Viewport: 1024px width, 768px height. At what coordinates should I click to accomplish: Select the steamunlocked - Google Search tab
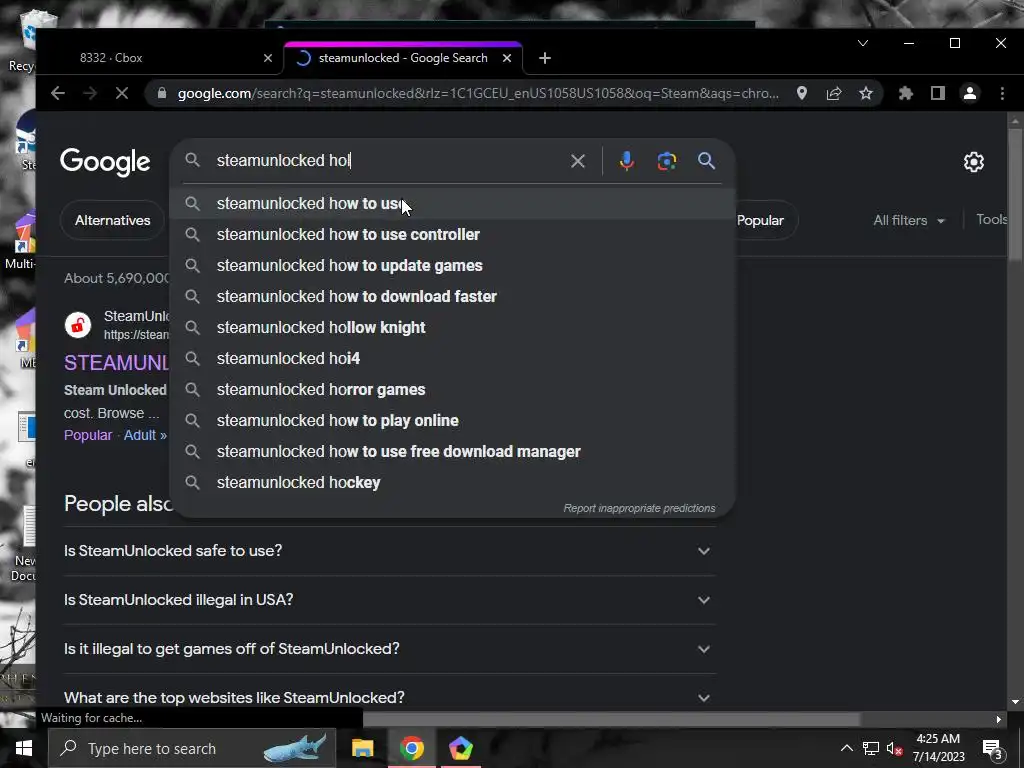point(403,58)
